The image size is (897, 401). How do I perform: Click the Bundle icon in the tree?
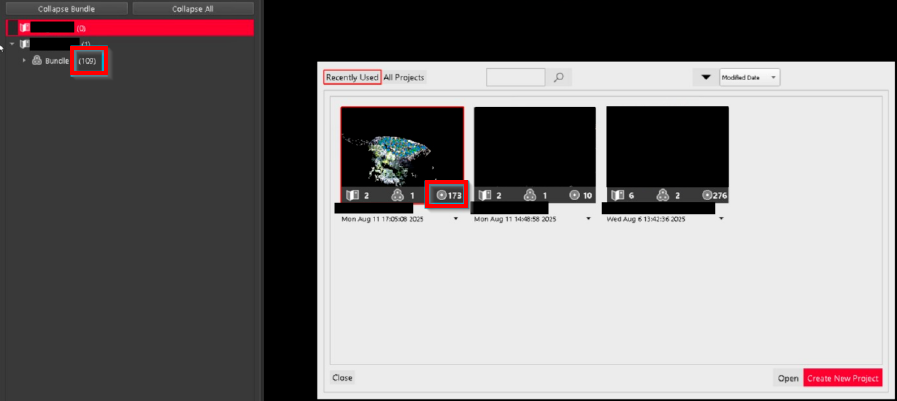[37, 61]
